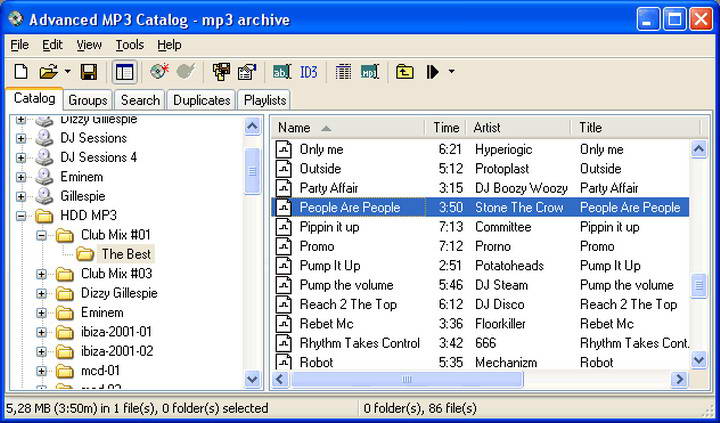This screenshot has height=423, width=720.
Task: Go up one folder level icon
Action: pos(405,72)
